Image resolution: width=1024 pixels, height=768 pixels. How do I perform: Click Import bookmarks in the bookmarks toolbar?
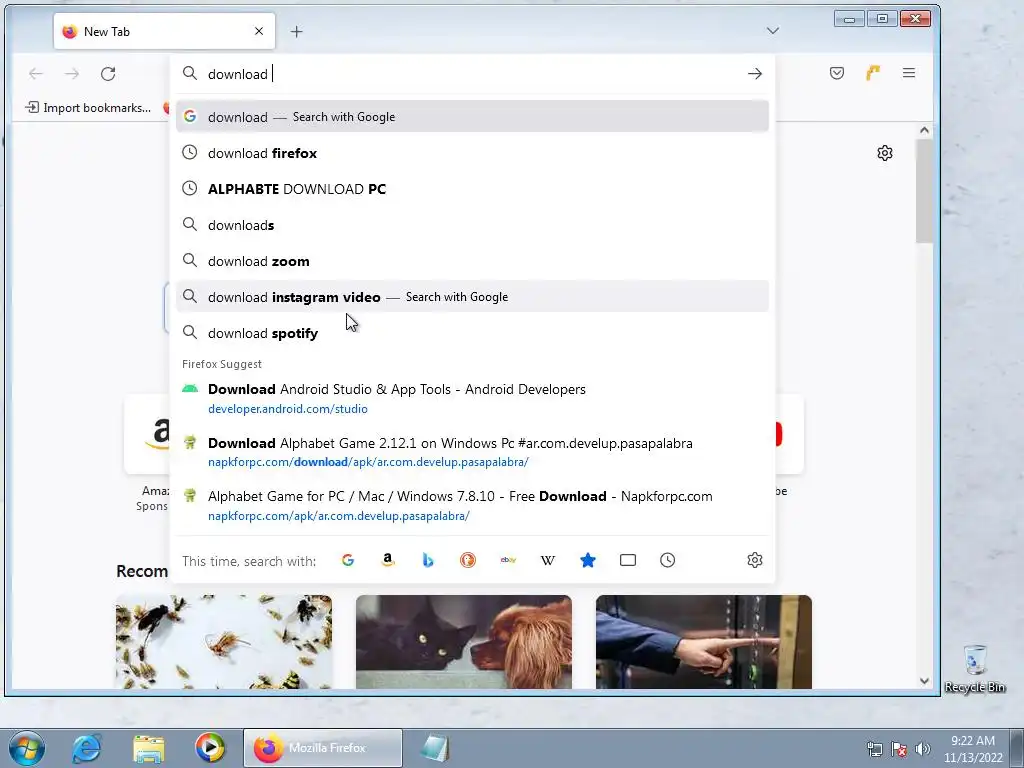pos(88,108)
